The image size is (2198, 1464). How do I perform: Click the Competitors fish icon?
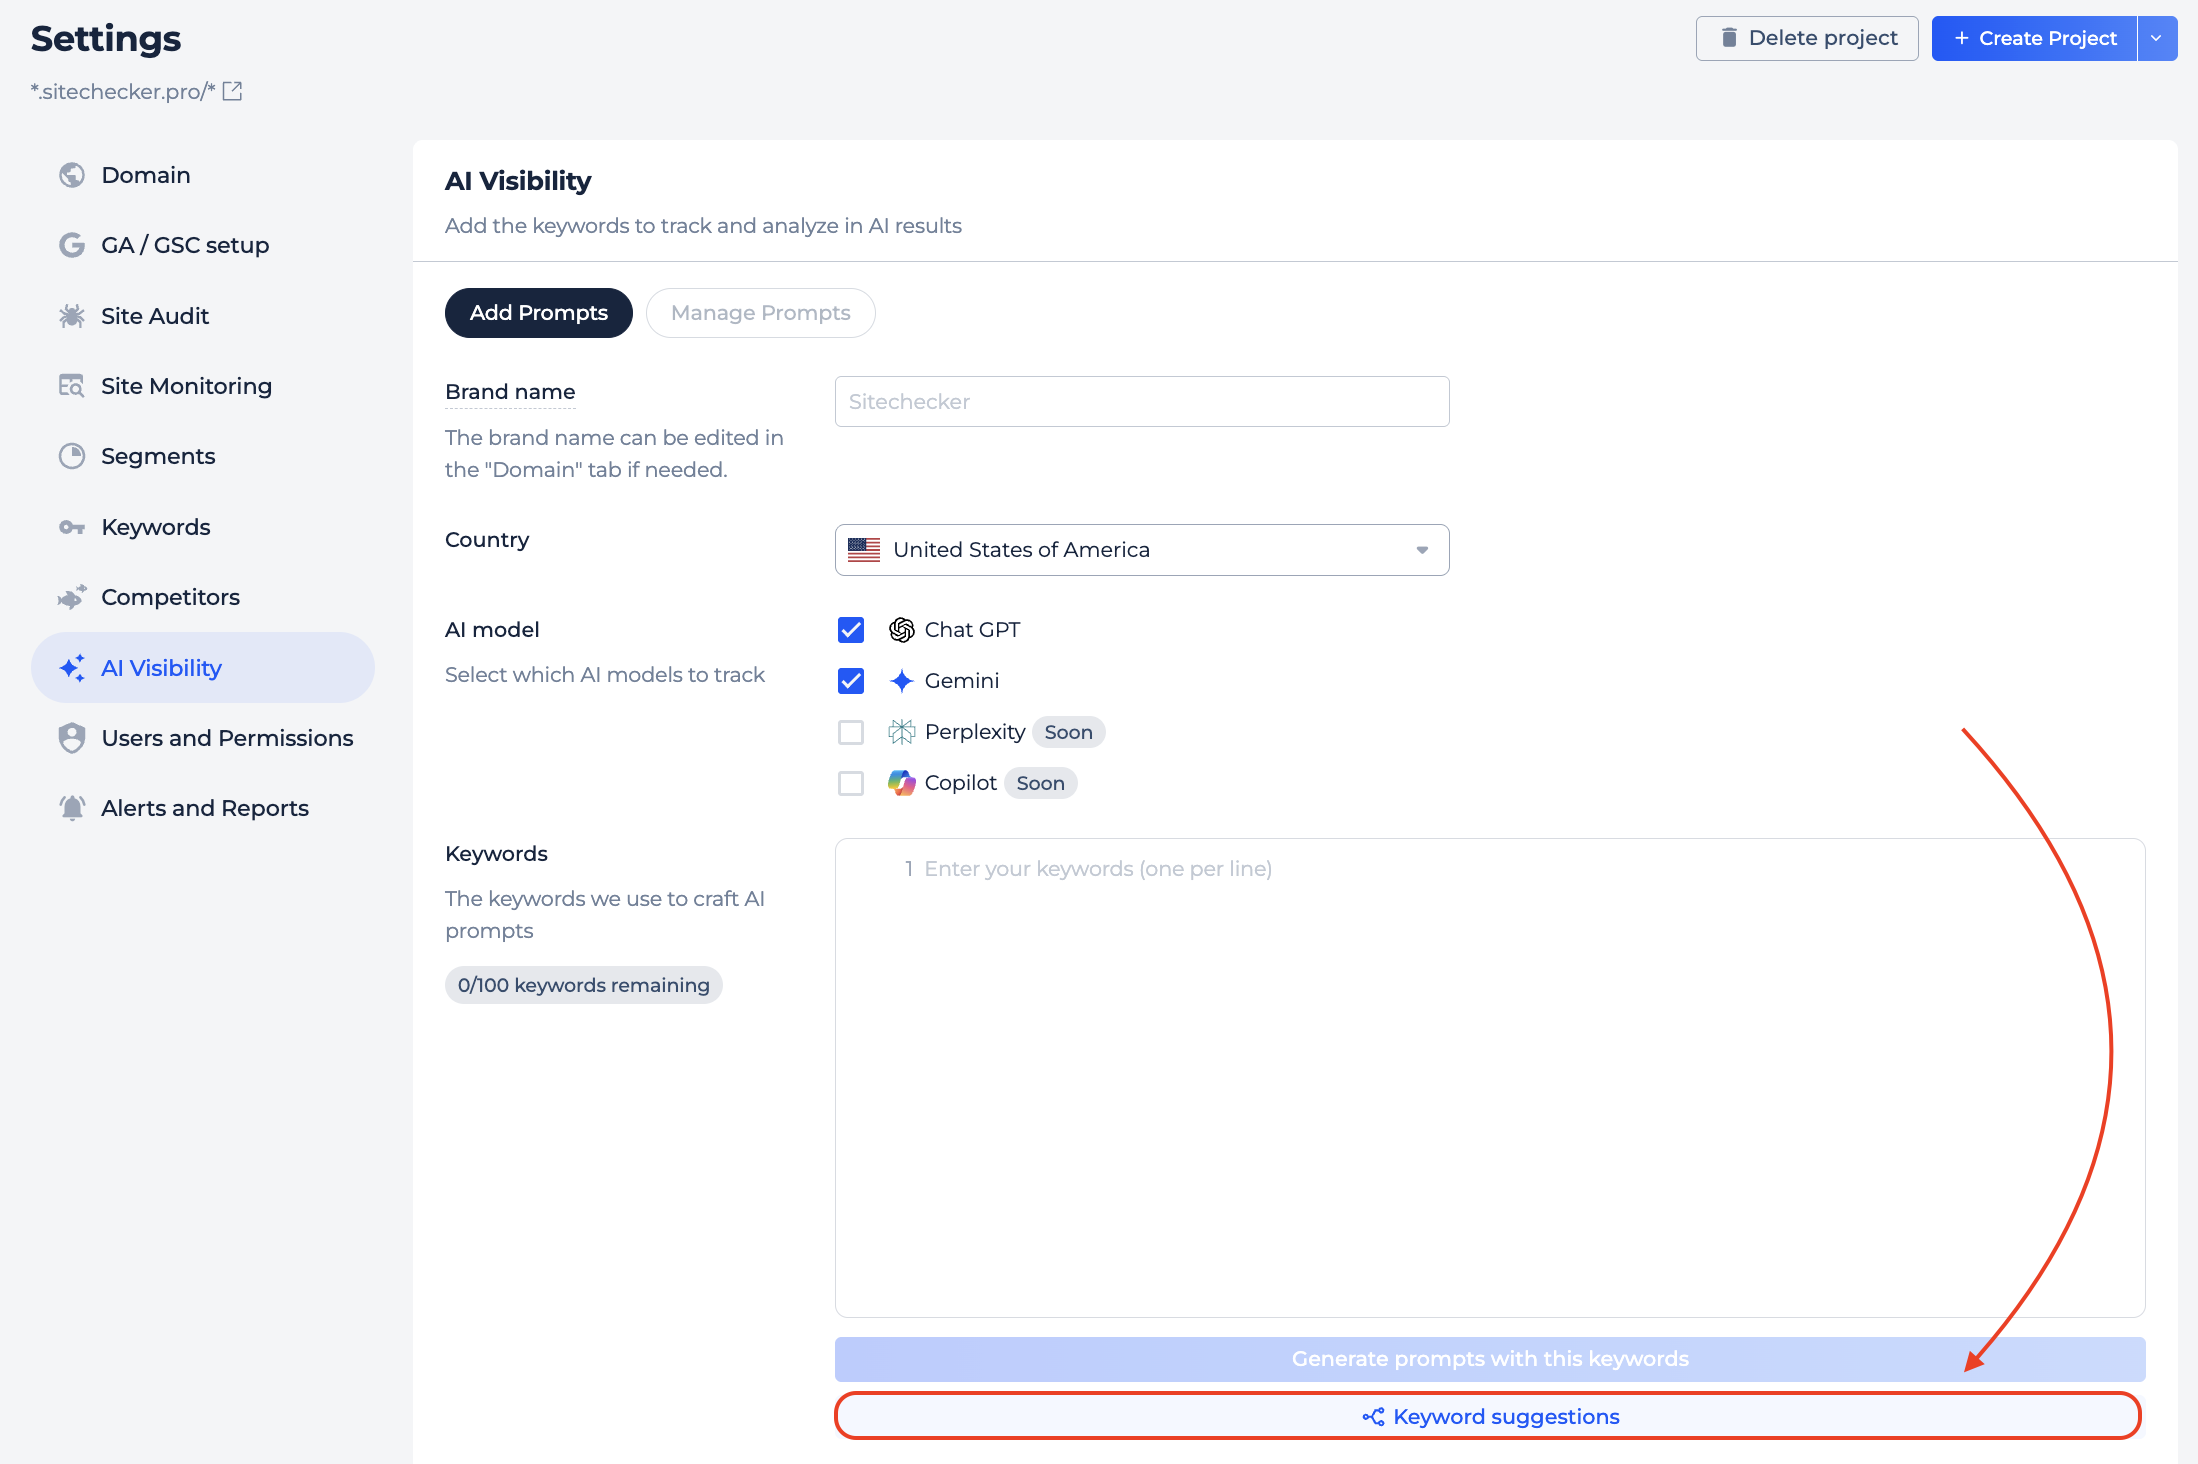[72, 597]
